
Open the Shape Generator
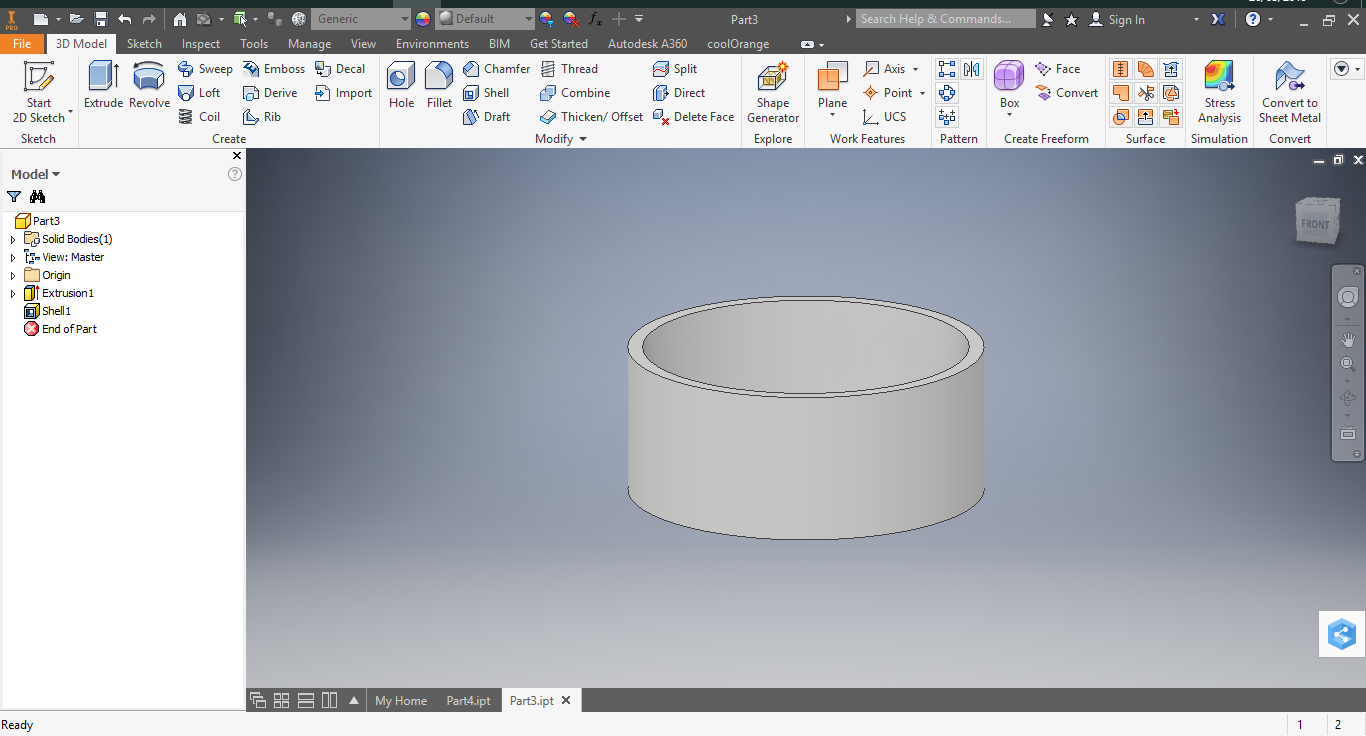773,92
